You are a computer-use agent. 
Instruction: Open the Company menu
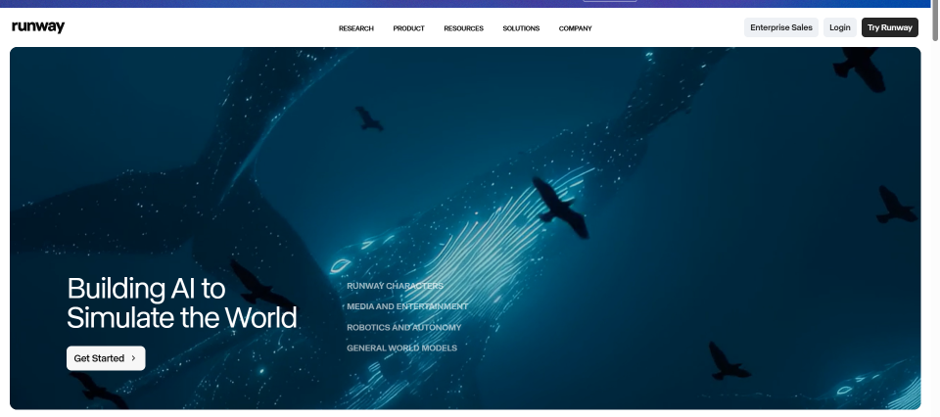pyautogui.click(x=575, y=29)
